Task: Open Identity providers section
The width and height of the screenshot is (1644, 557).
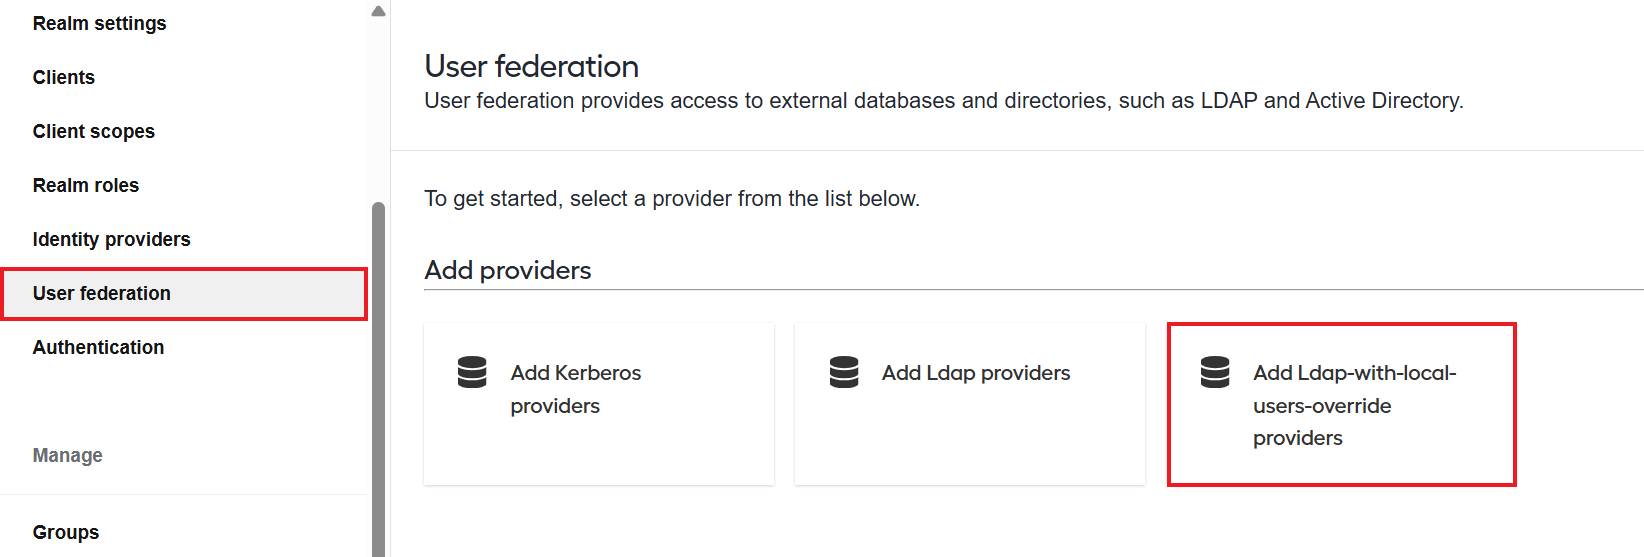Action: (x=111, y=239)
